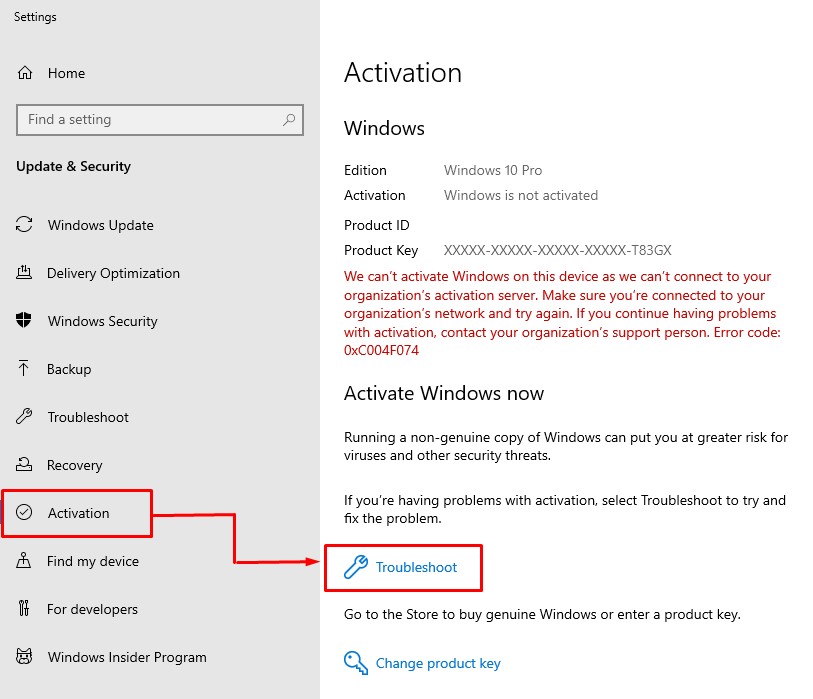Select the Windows Update sidebar icon
813x699 pixels.
pyautogui.click(x=23, y=225)
